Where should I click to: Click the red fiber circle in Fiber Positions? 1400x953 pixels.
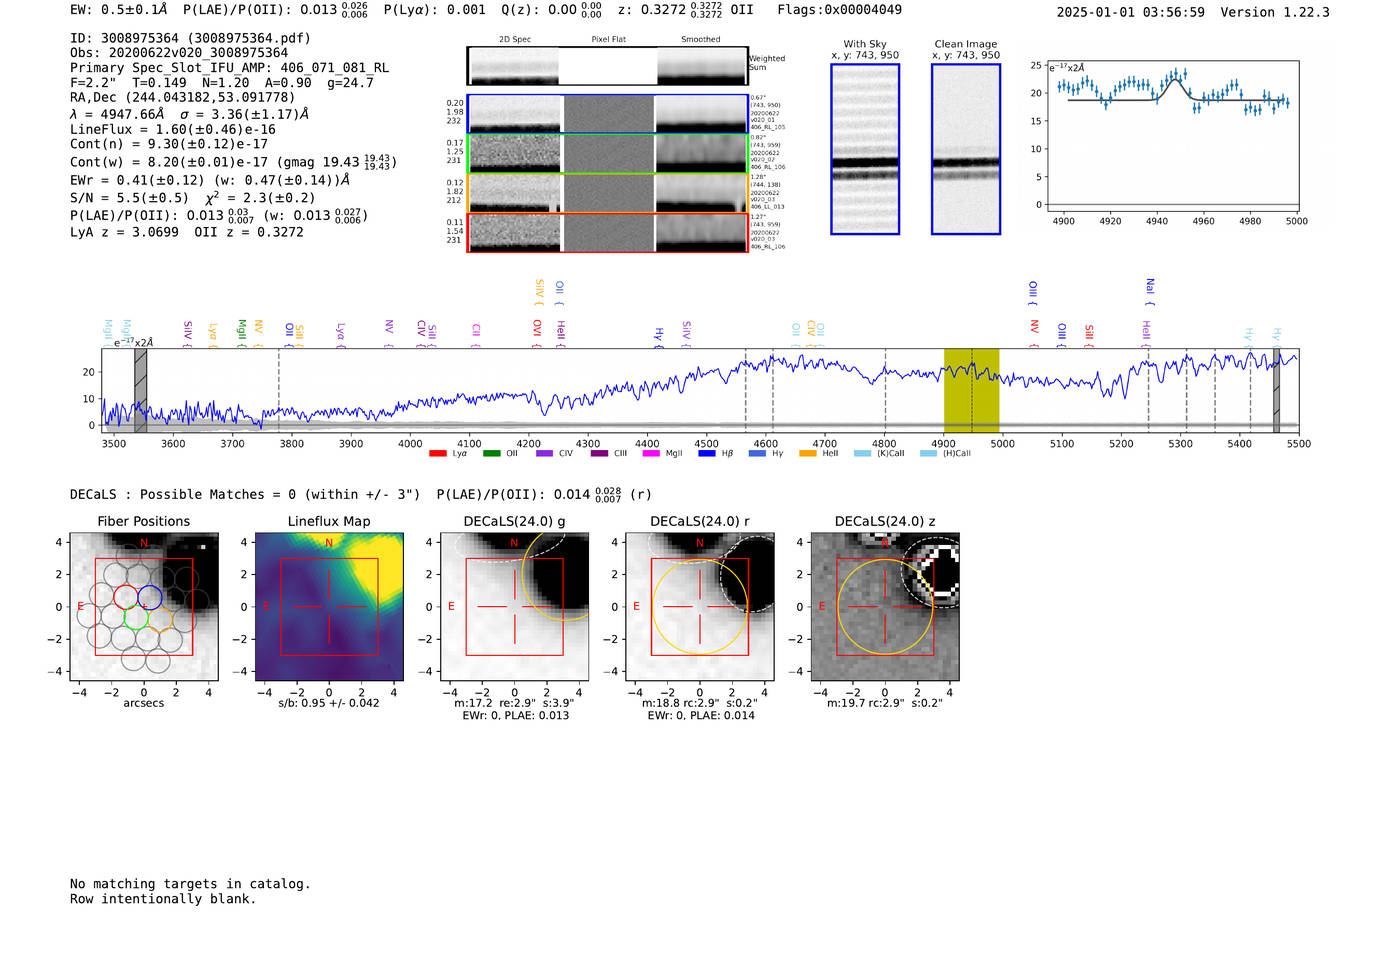click(x=125, y=597)
